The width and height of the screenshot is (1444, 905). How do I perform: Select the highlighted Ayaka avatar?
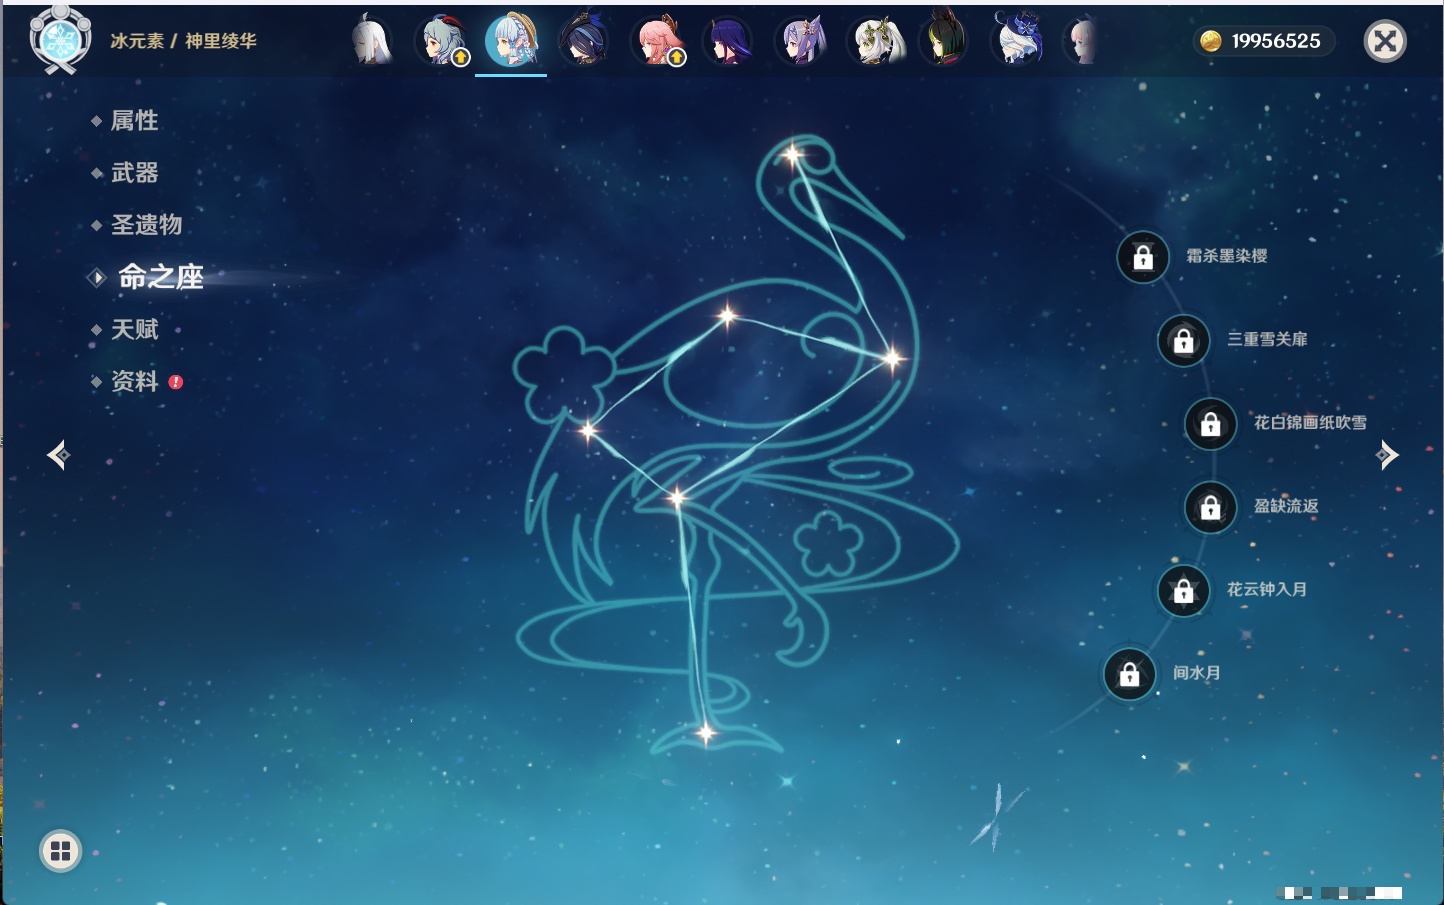pos(511,41)
